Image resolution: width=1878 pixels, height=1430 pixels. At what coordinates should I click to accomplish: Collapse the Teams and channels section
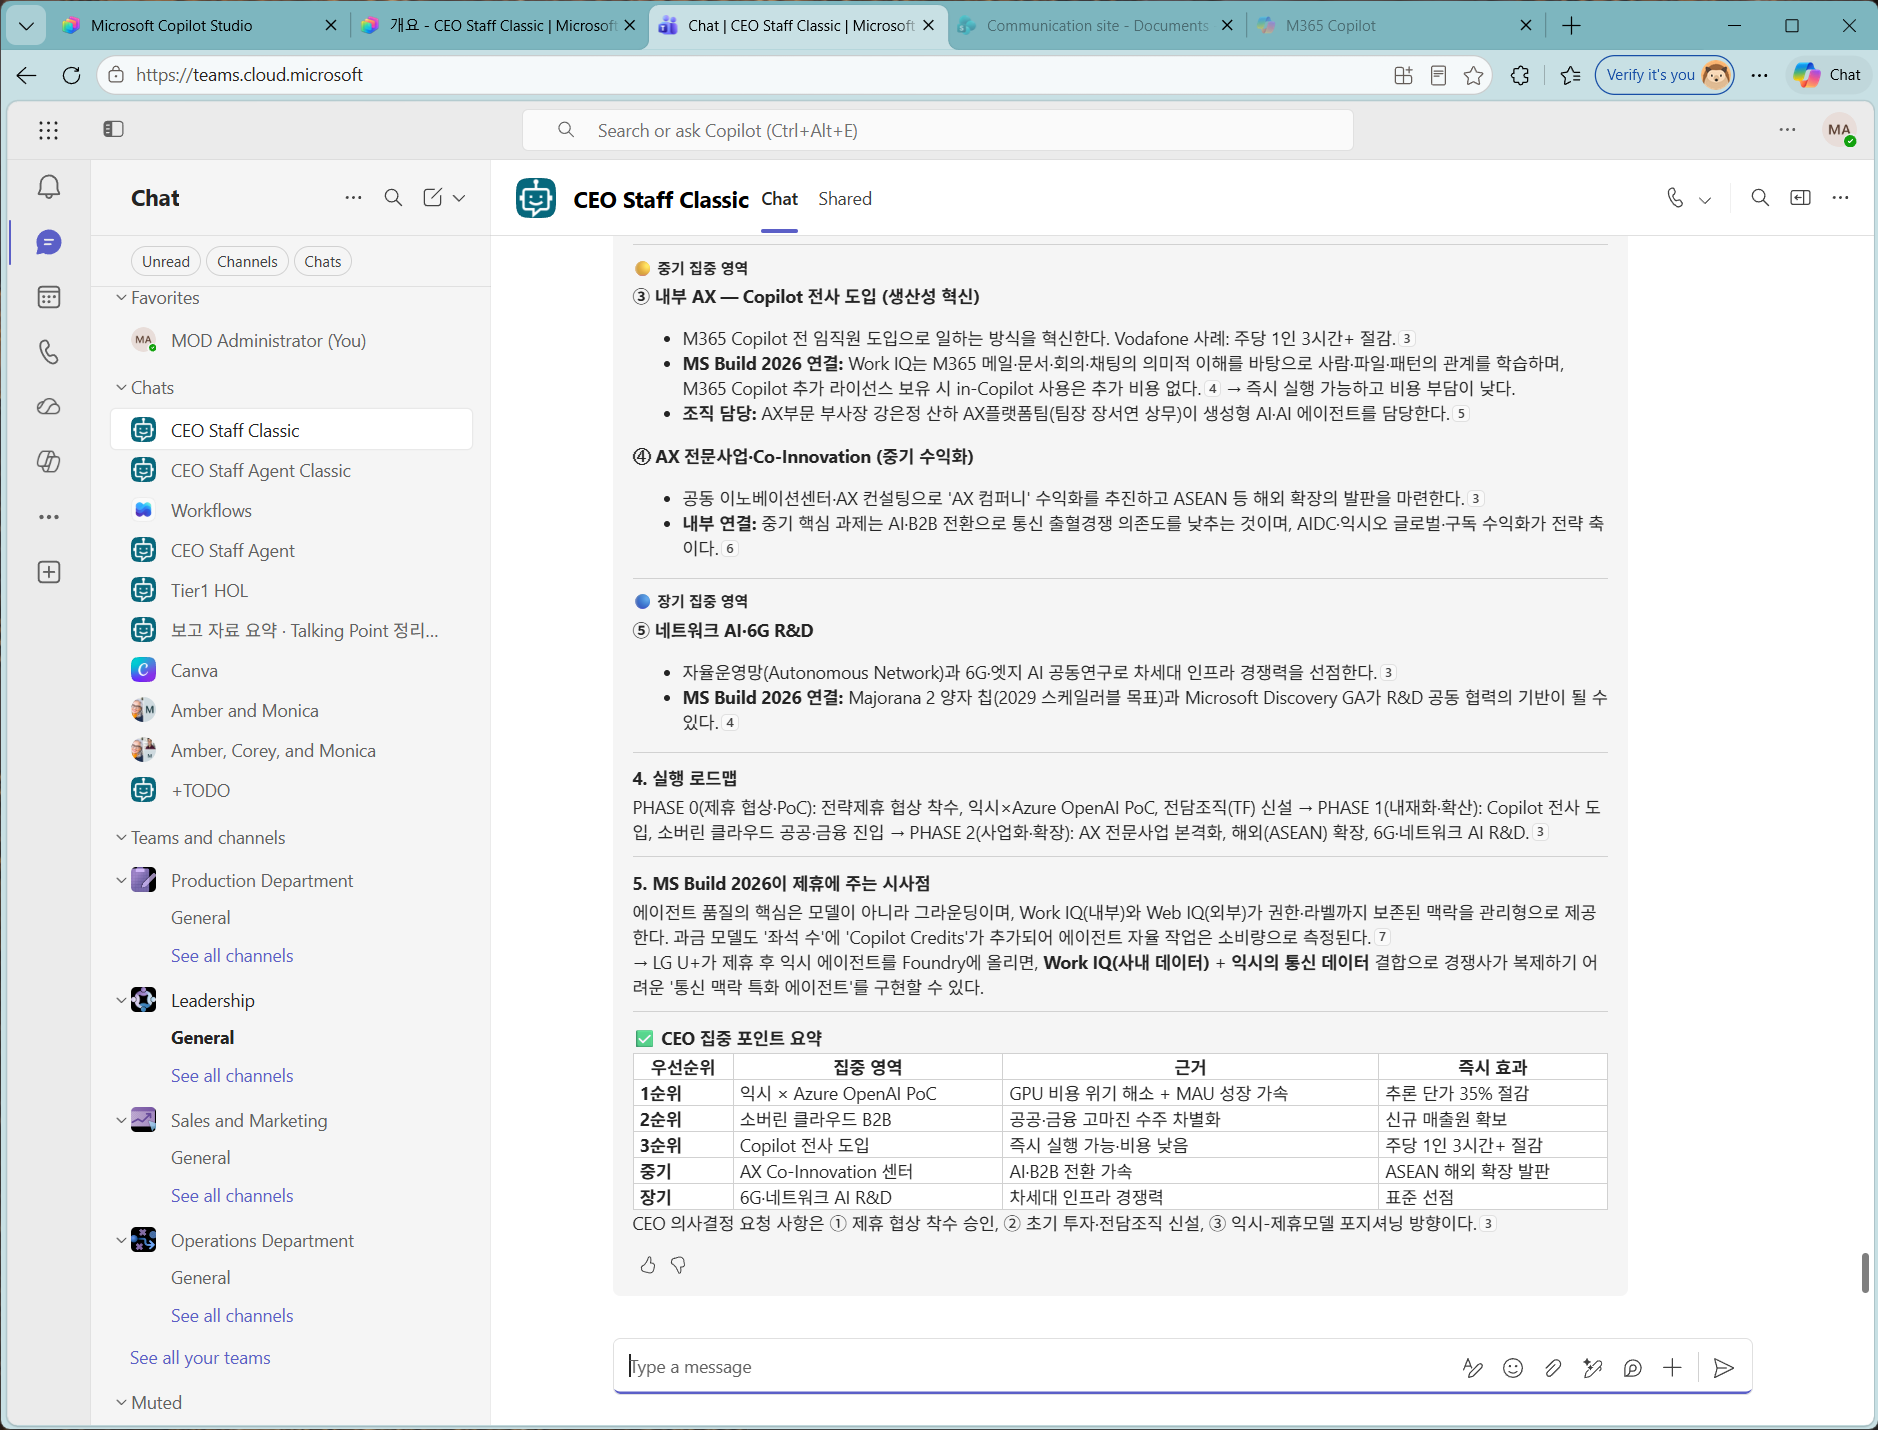(x=121, y=838)
